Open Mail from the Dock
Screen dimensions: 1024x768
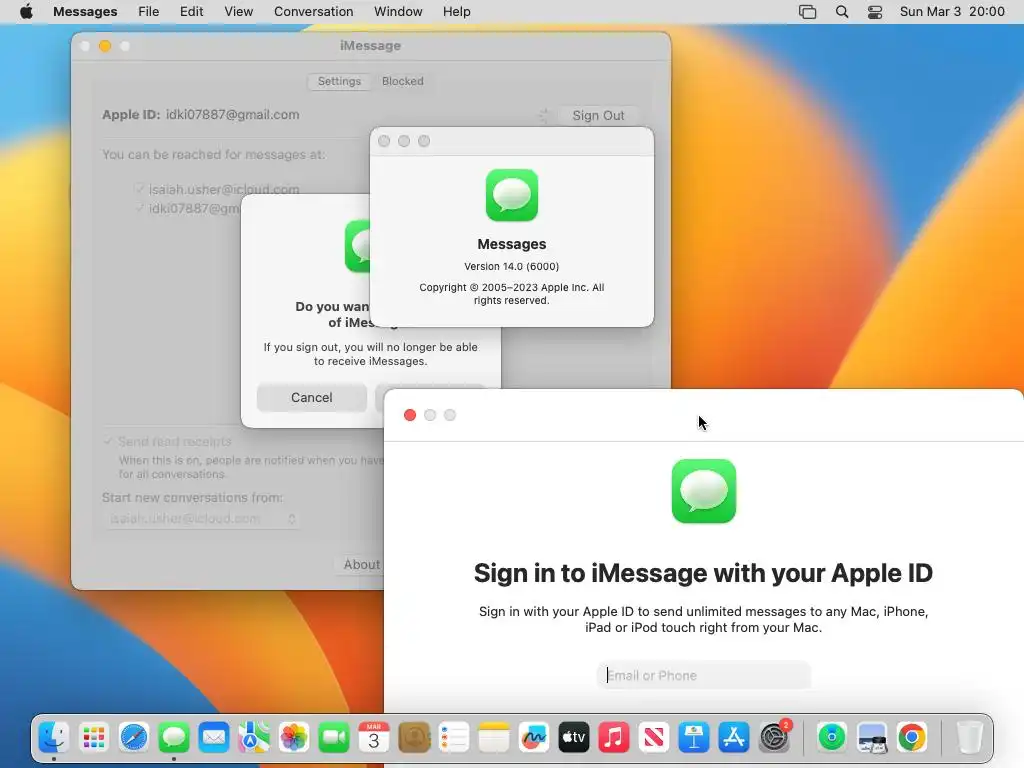(214, 737)
